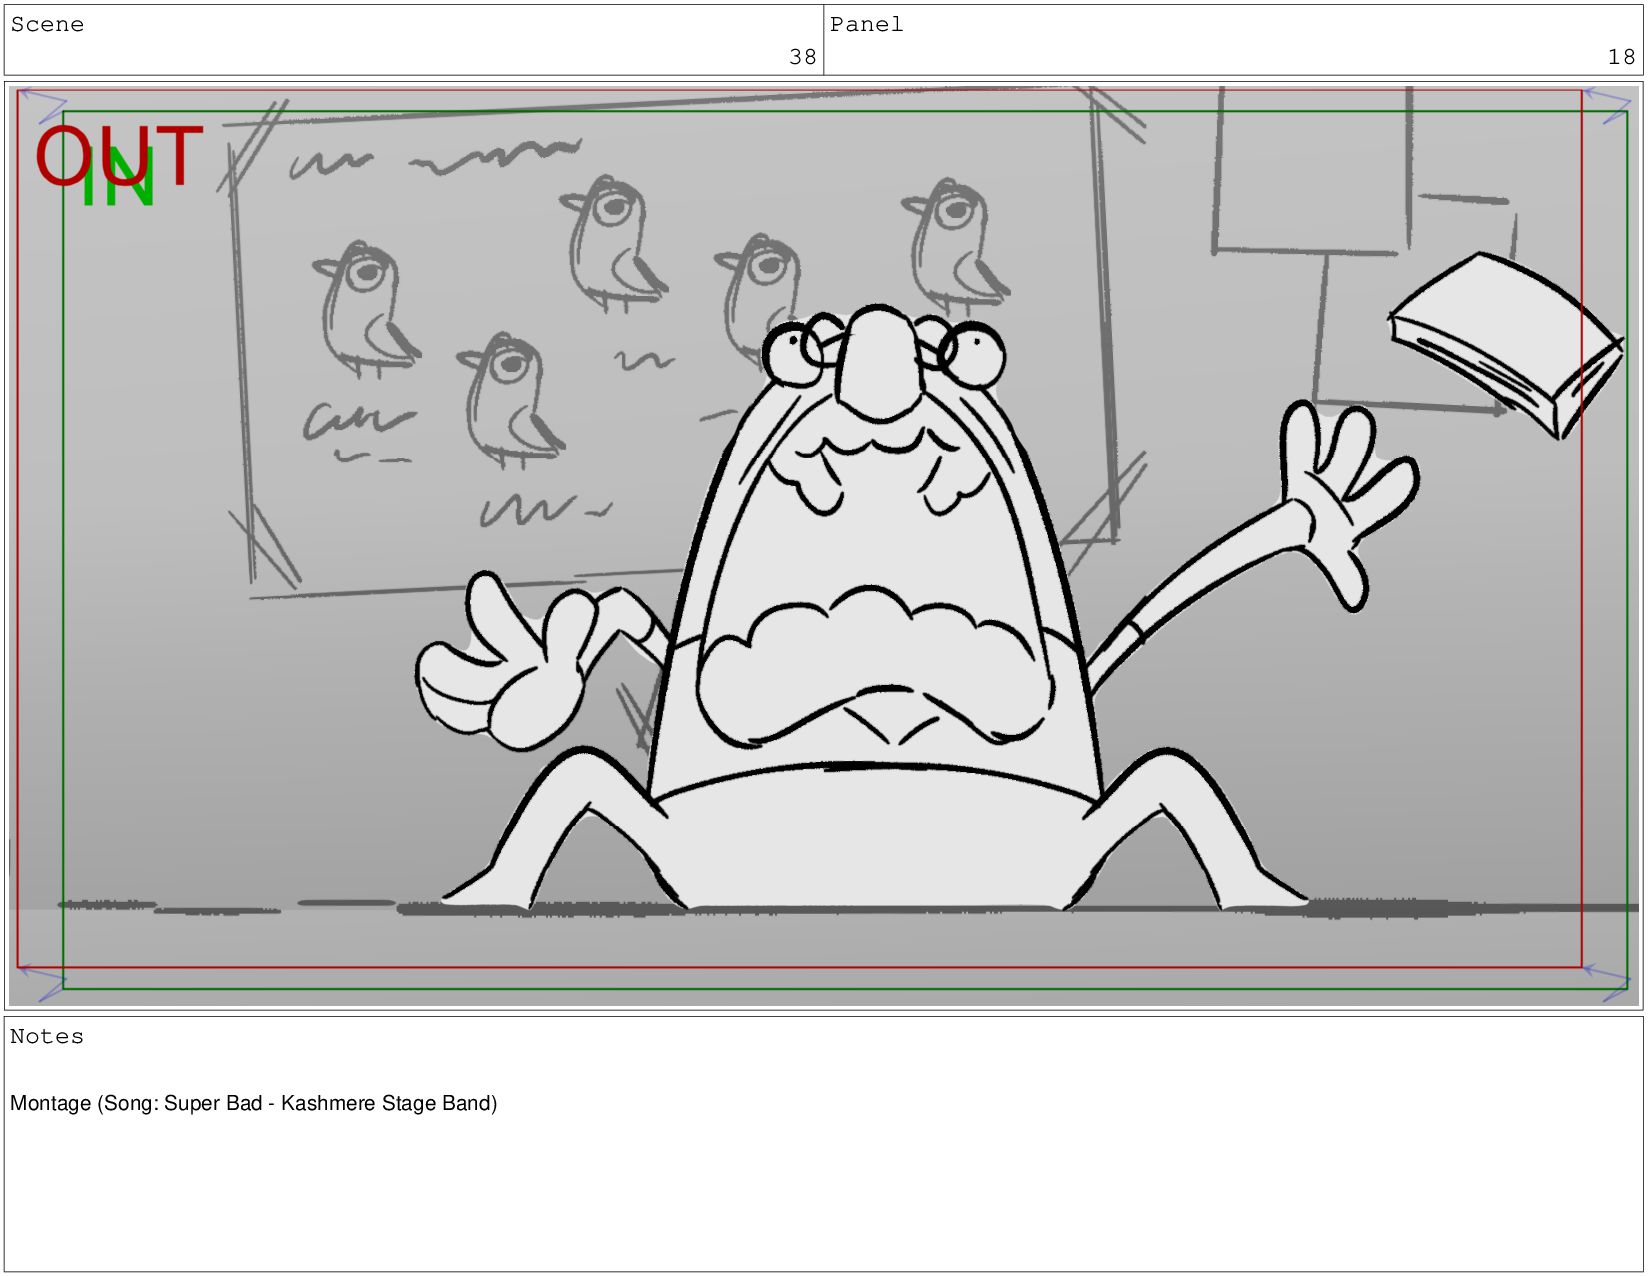Click the scene number 38

pos(803,57)
